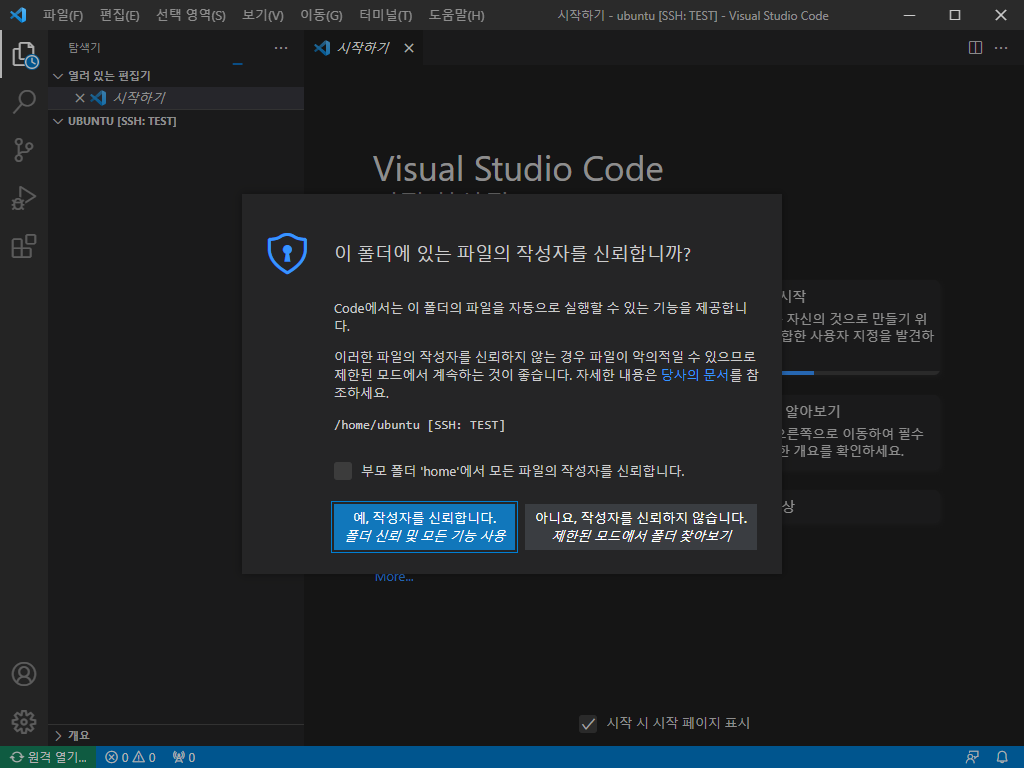Open the 보기(V) menu
The image size is (1024, 768).
263,15
